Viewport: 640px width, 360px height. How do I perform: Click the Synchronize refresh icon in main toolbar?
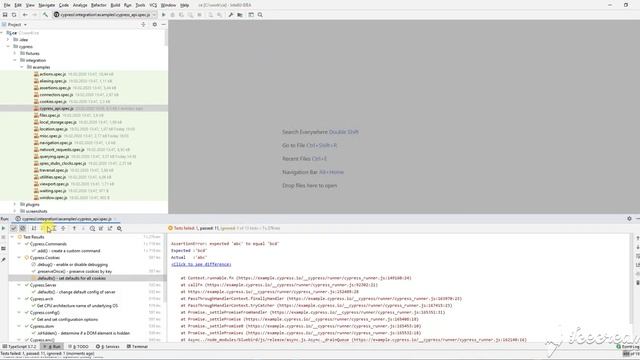14,15
